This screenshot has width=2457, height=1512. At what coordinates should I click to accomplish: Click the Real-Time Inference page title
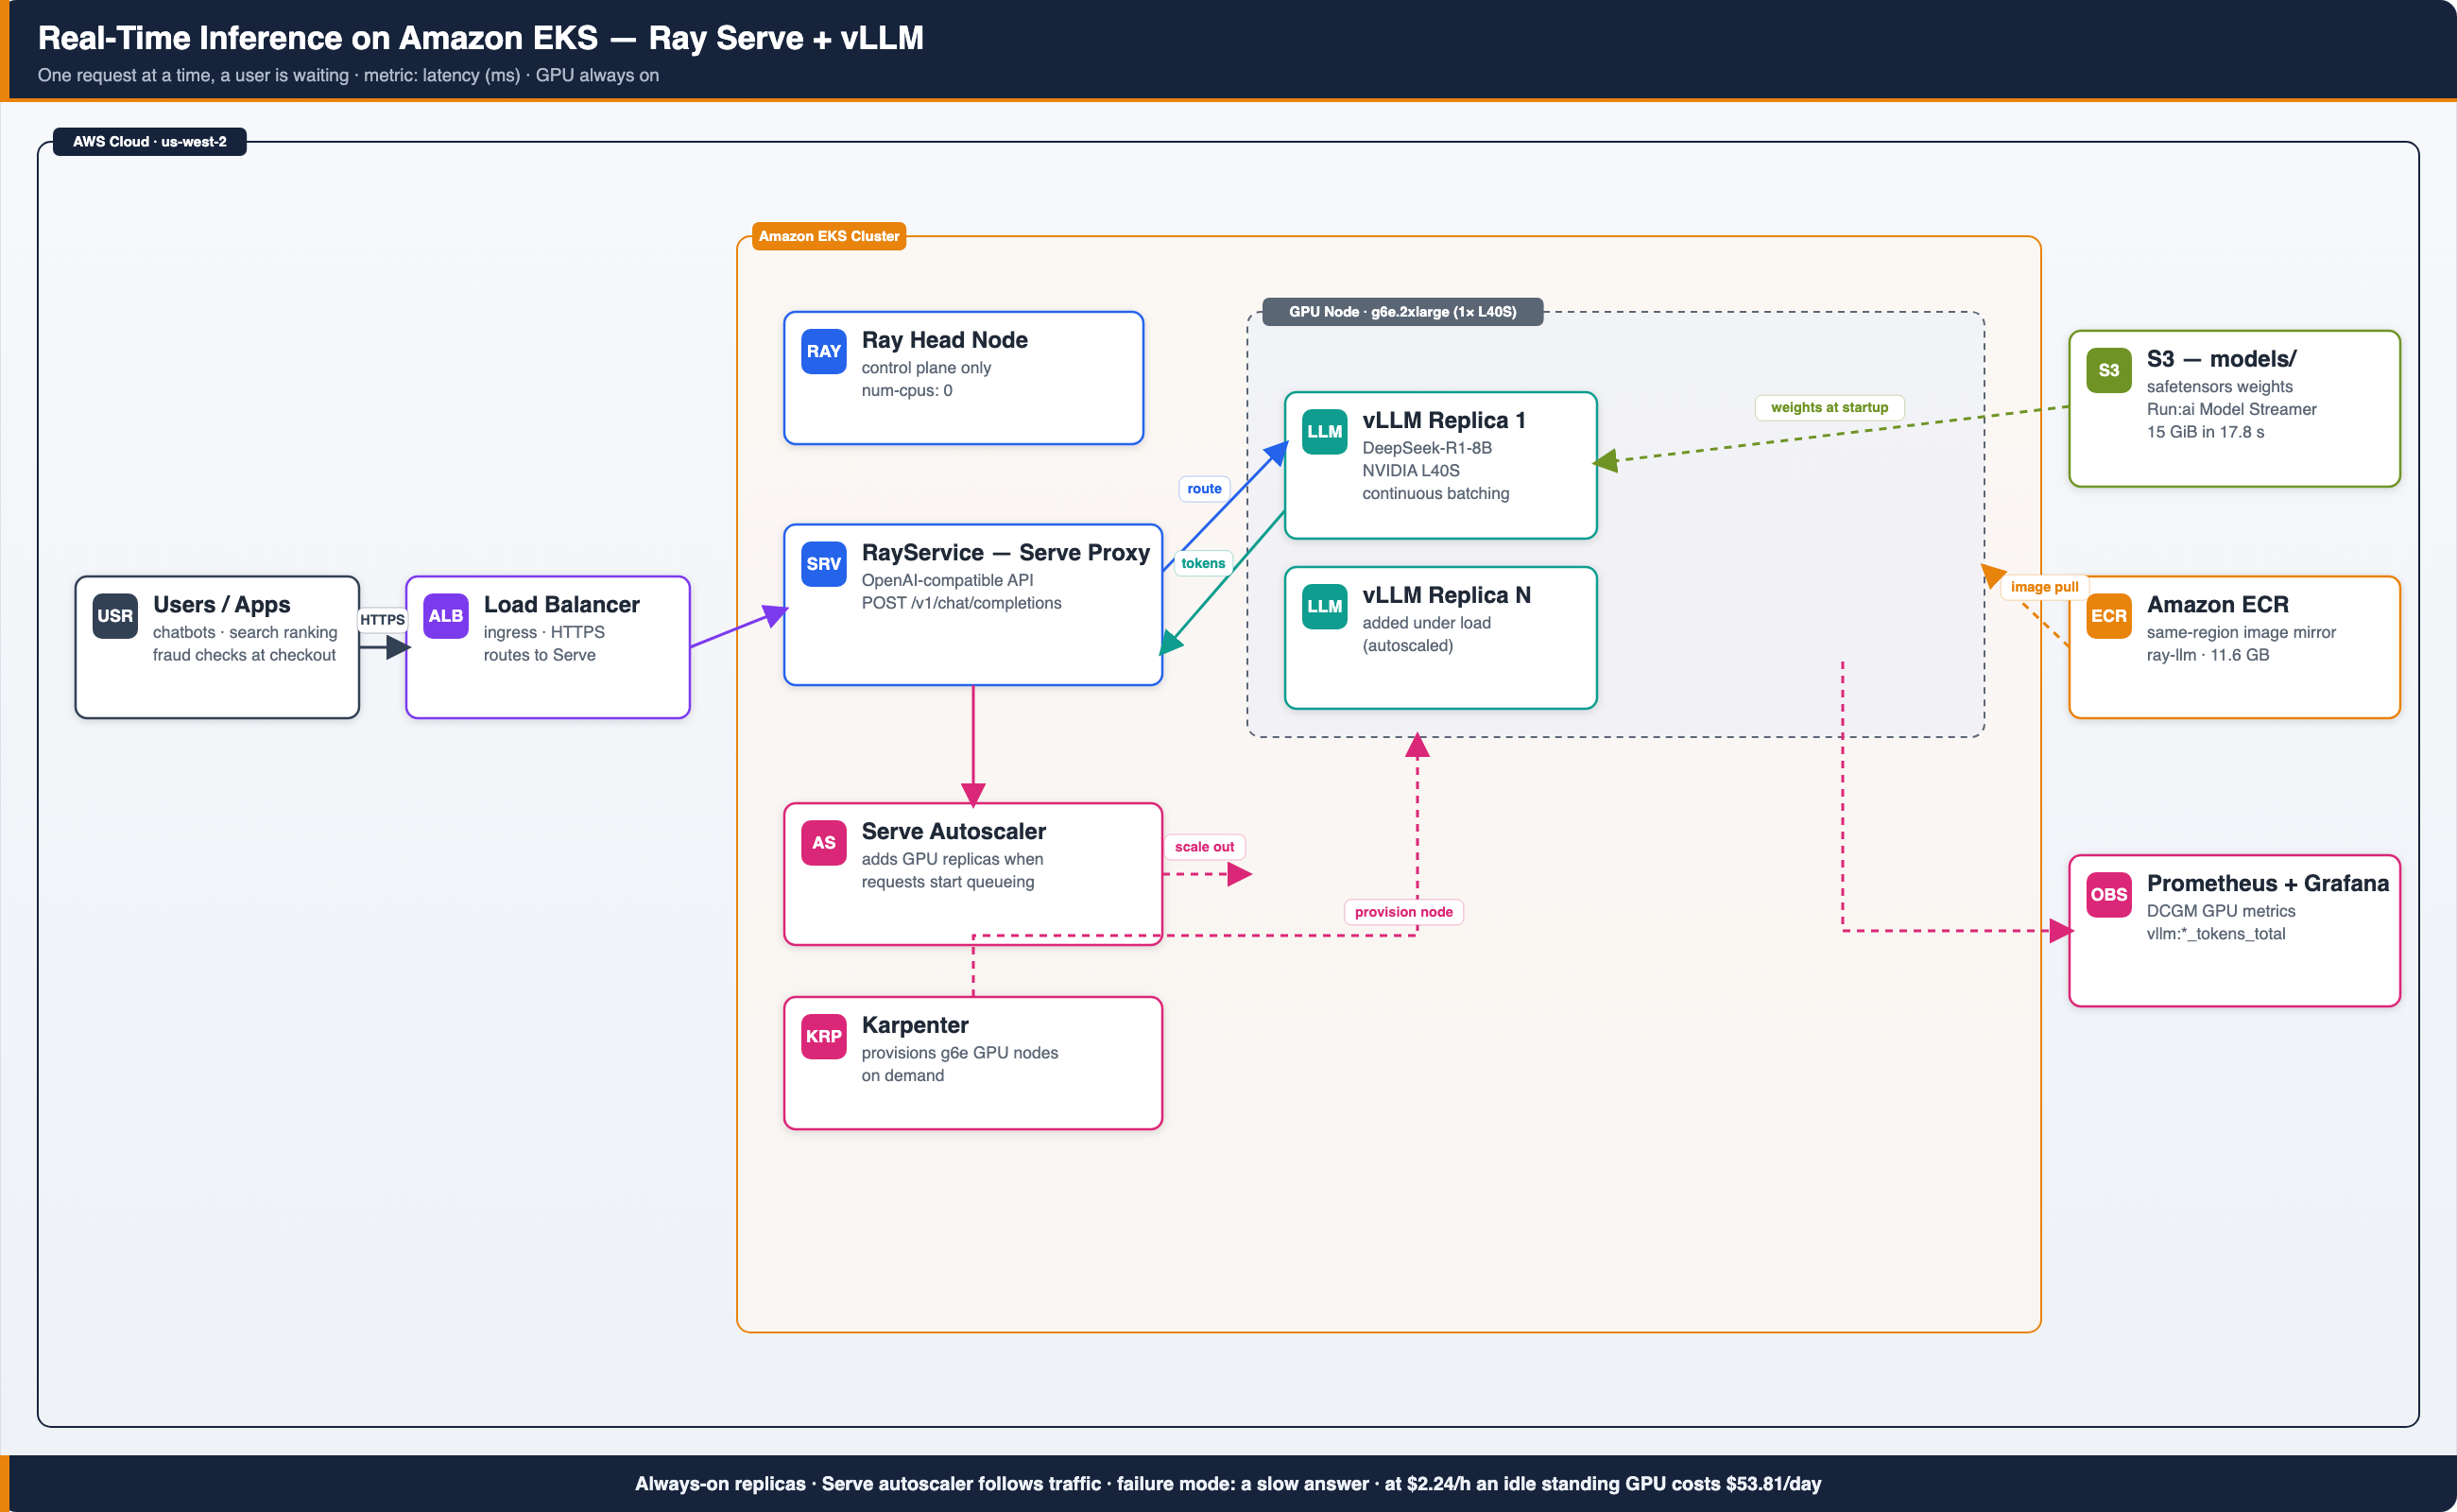click(480, 37)
